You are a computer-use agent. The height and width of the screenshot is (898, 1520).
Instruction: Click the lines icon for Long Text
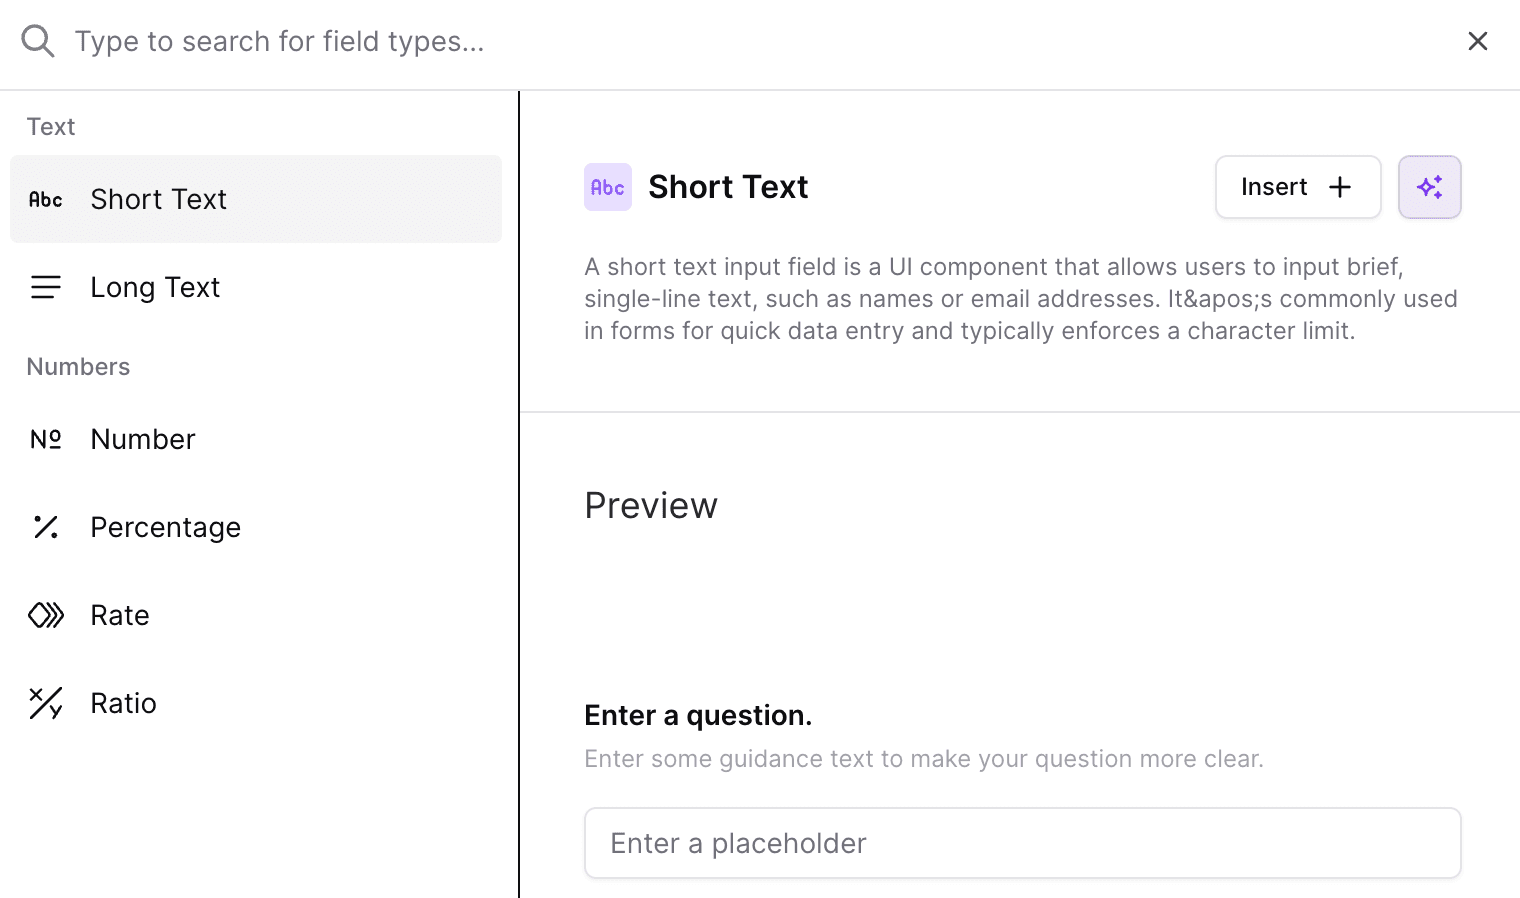click(46, 287)
